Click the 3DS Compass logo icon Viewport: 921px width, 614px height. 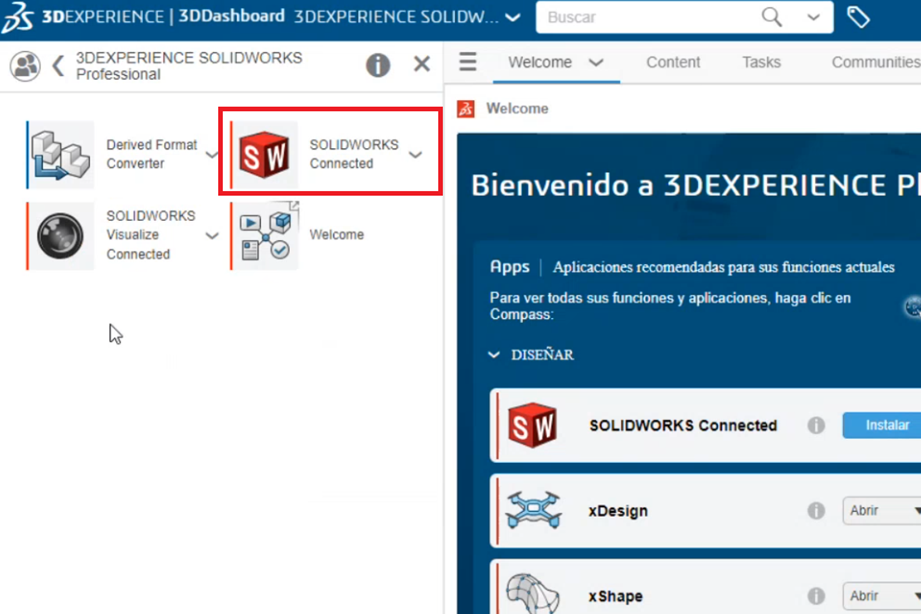point(18,16)
